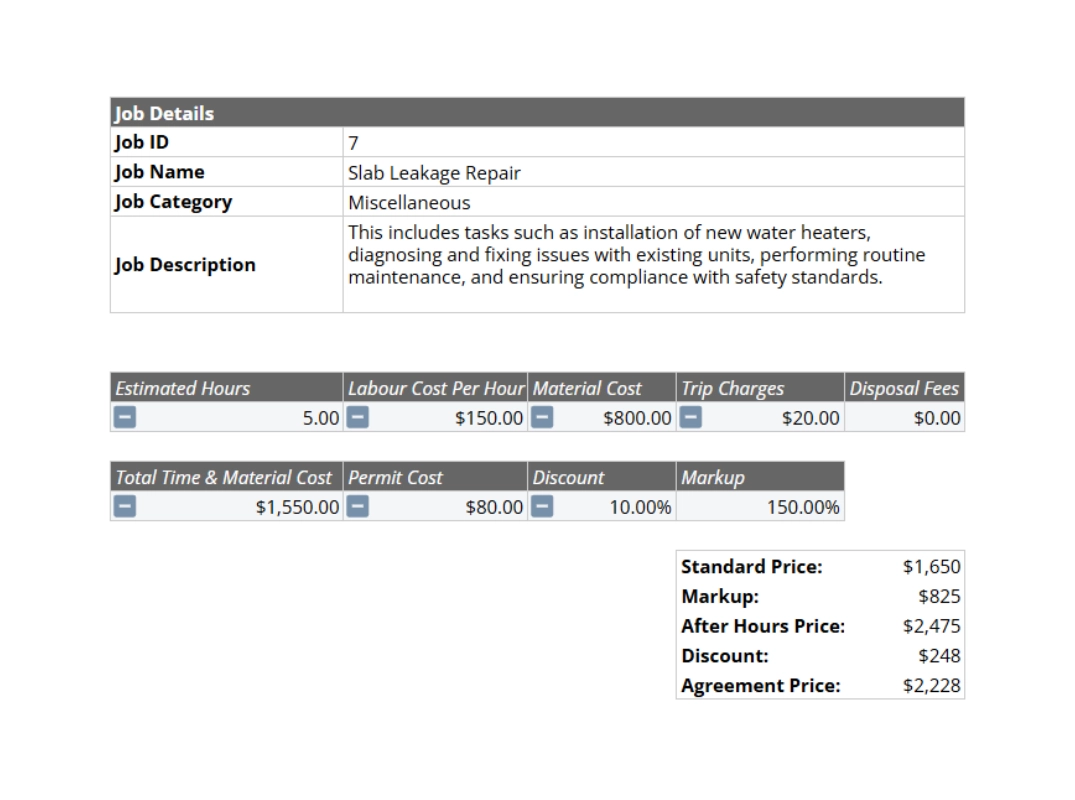Select the After Hours Price row
The height and width of the screenshot is (800, 1075).
click(820, 626)
